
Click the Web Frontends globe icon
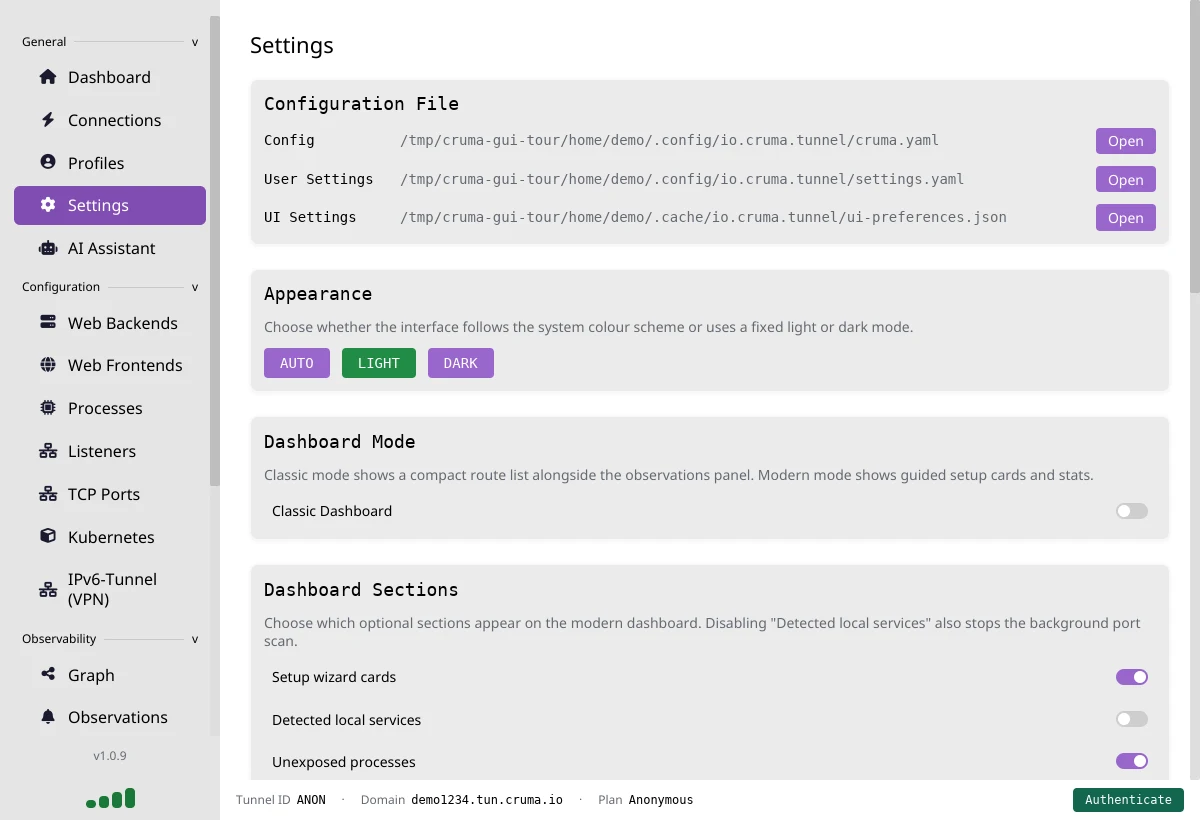(48, 365)
